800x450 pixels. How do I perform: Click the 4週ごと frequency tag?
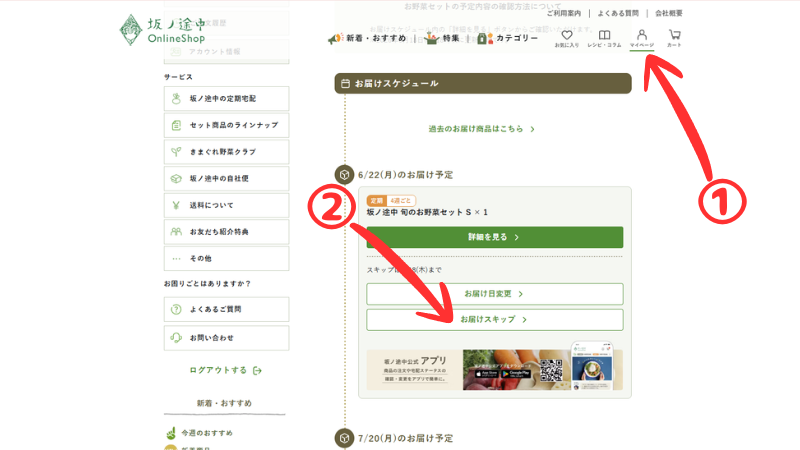[x=401, y=201]
